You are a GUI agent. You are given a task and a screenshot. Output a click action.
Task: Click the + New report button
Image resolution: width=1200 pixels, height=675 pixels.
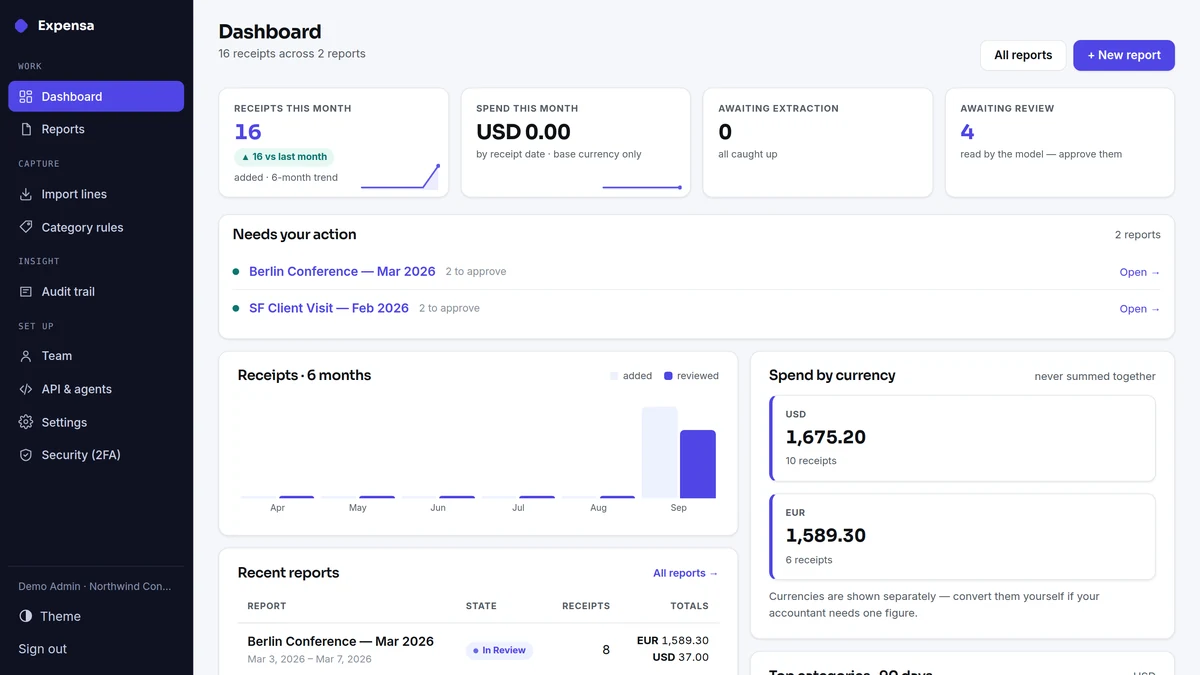click(1124, 55)
